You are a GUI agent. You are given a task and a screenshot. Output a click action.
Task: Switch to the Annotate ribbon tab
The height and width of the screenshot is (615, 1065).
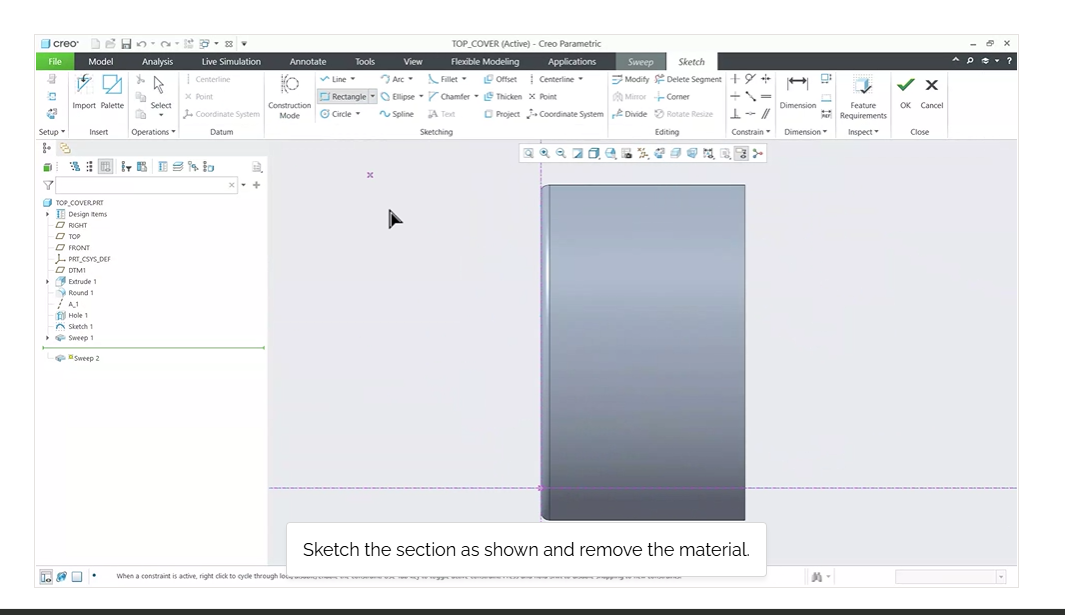click(307, 62)
